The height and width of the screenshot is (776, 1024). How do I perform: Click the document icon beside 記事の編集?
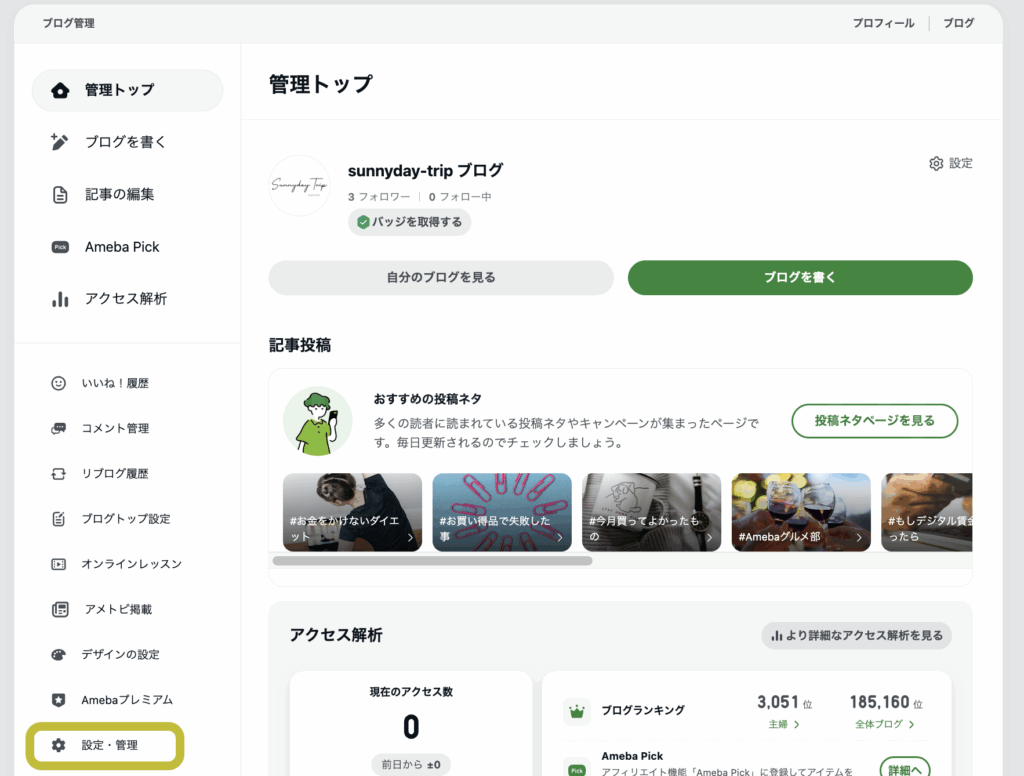click(59, 194)
